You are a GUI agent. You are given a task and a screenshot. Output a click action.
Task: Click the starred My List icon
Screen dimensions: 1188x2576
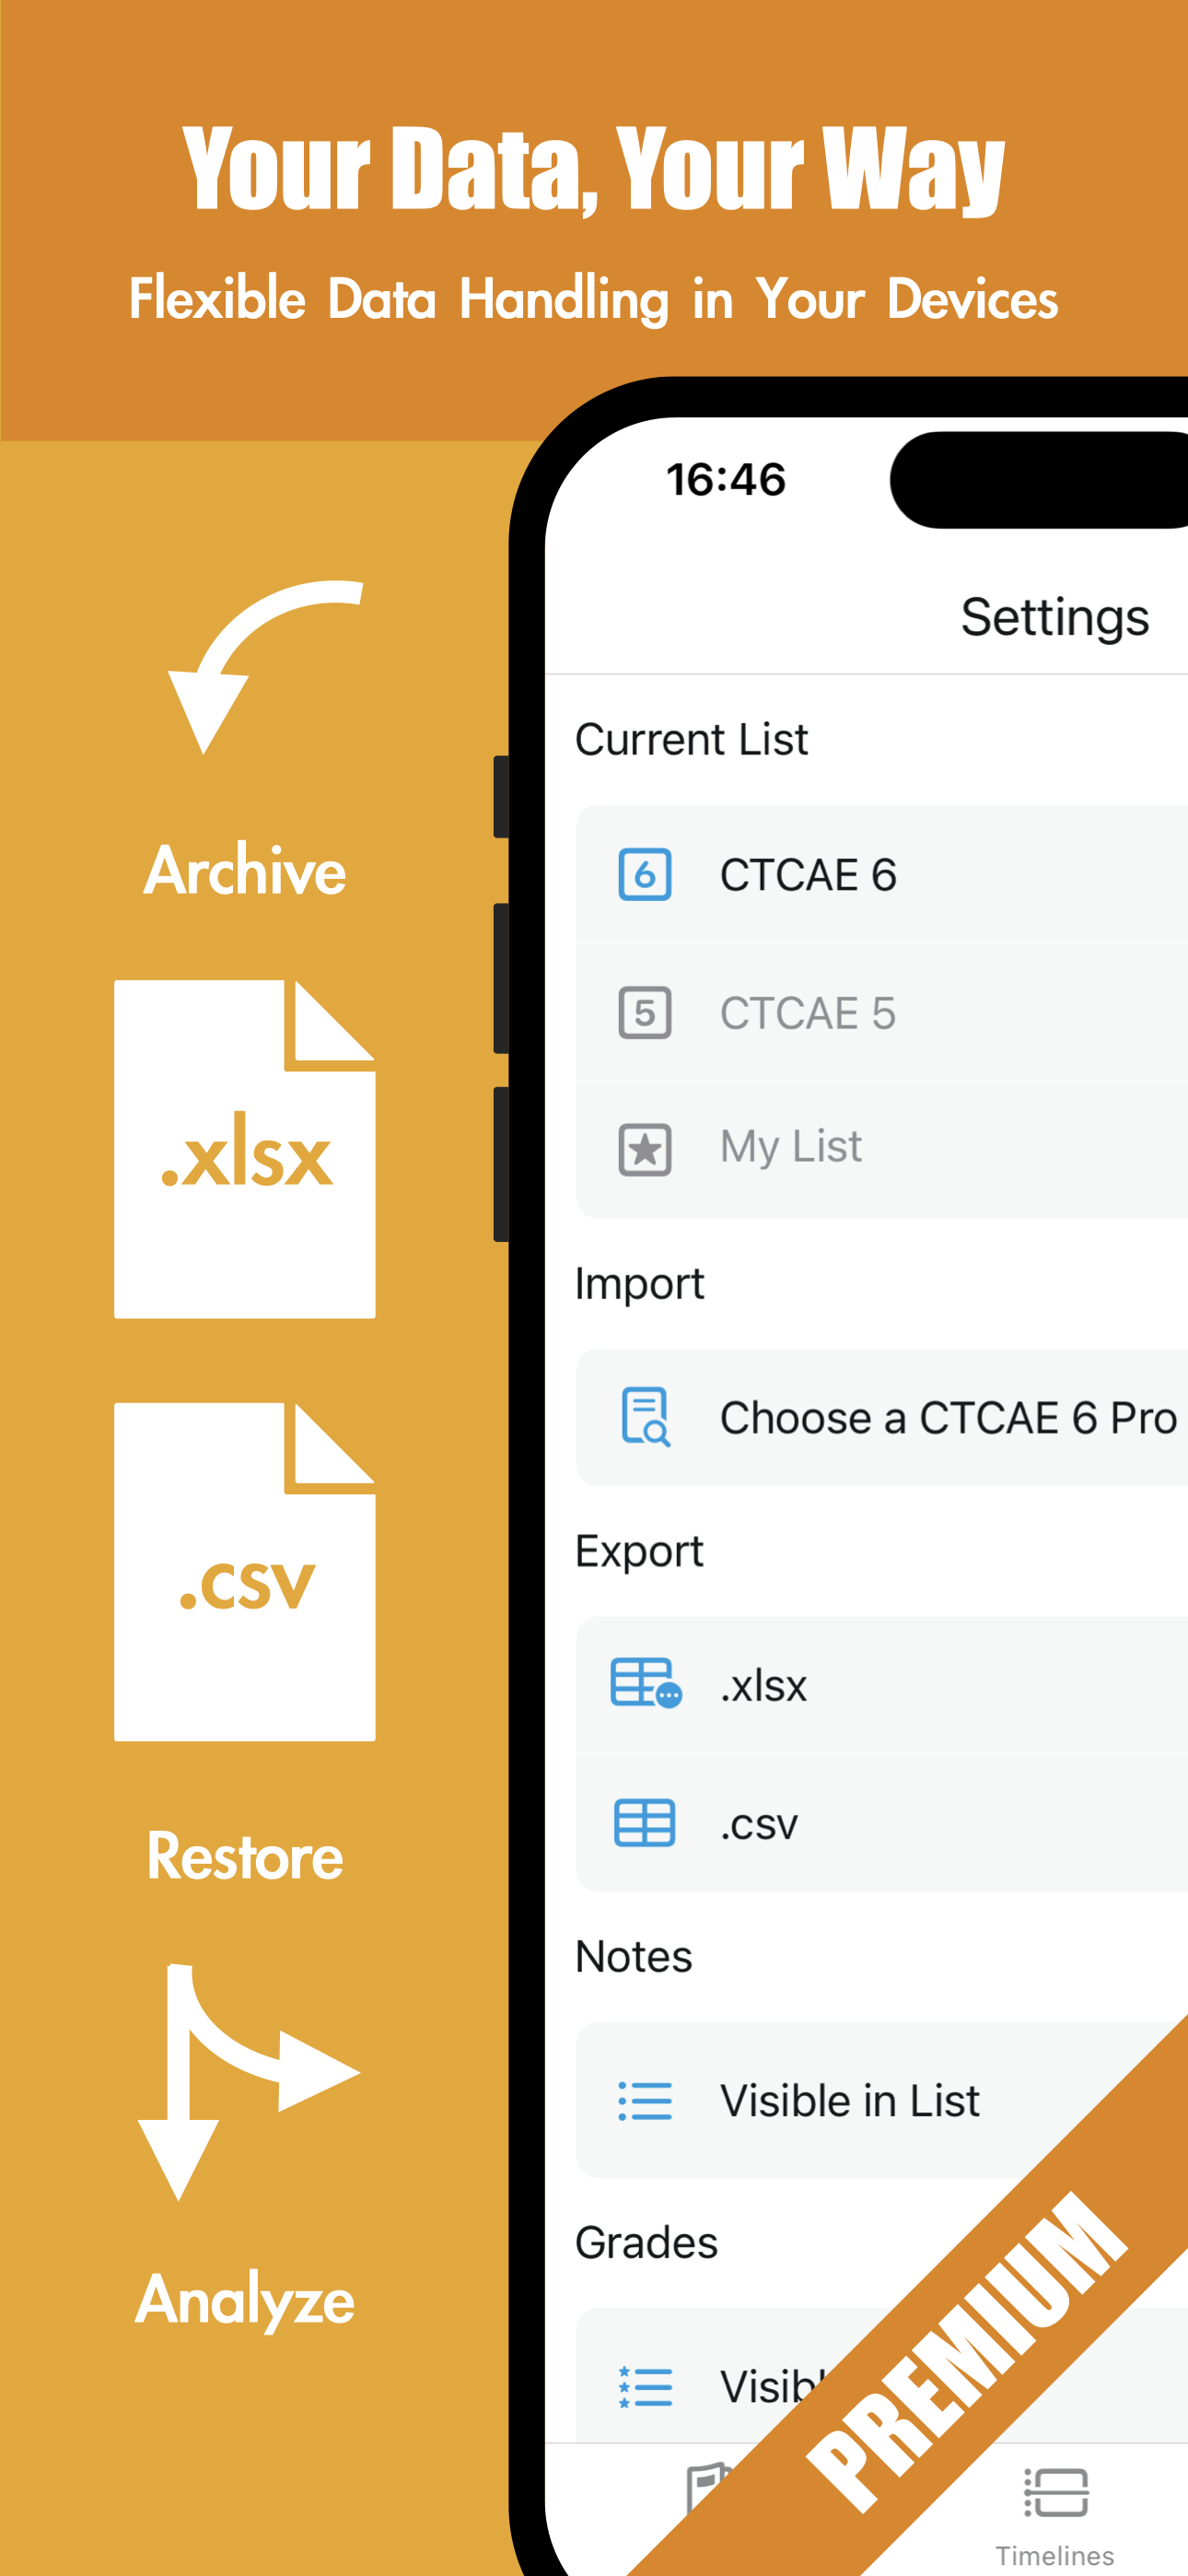645,1148
